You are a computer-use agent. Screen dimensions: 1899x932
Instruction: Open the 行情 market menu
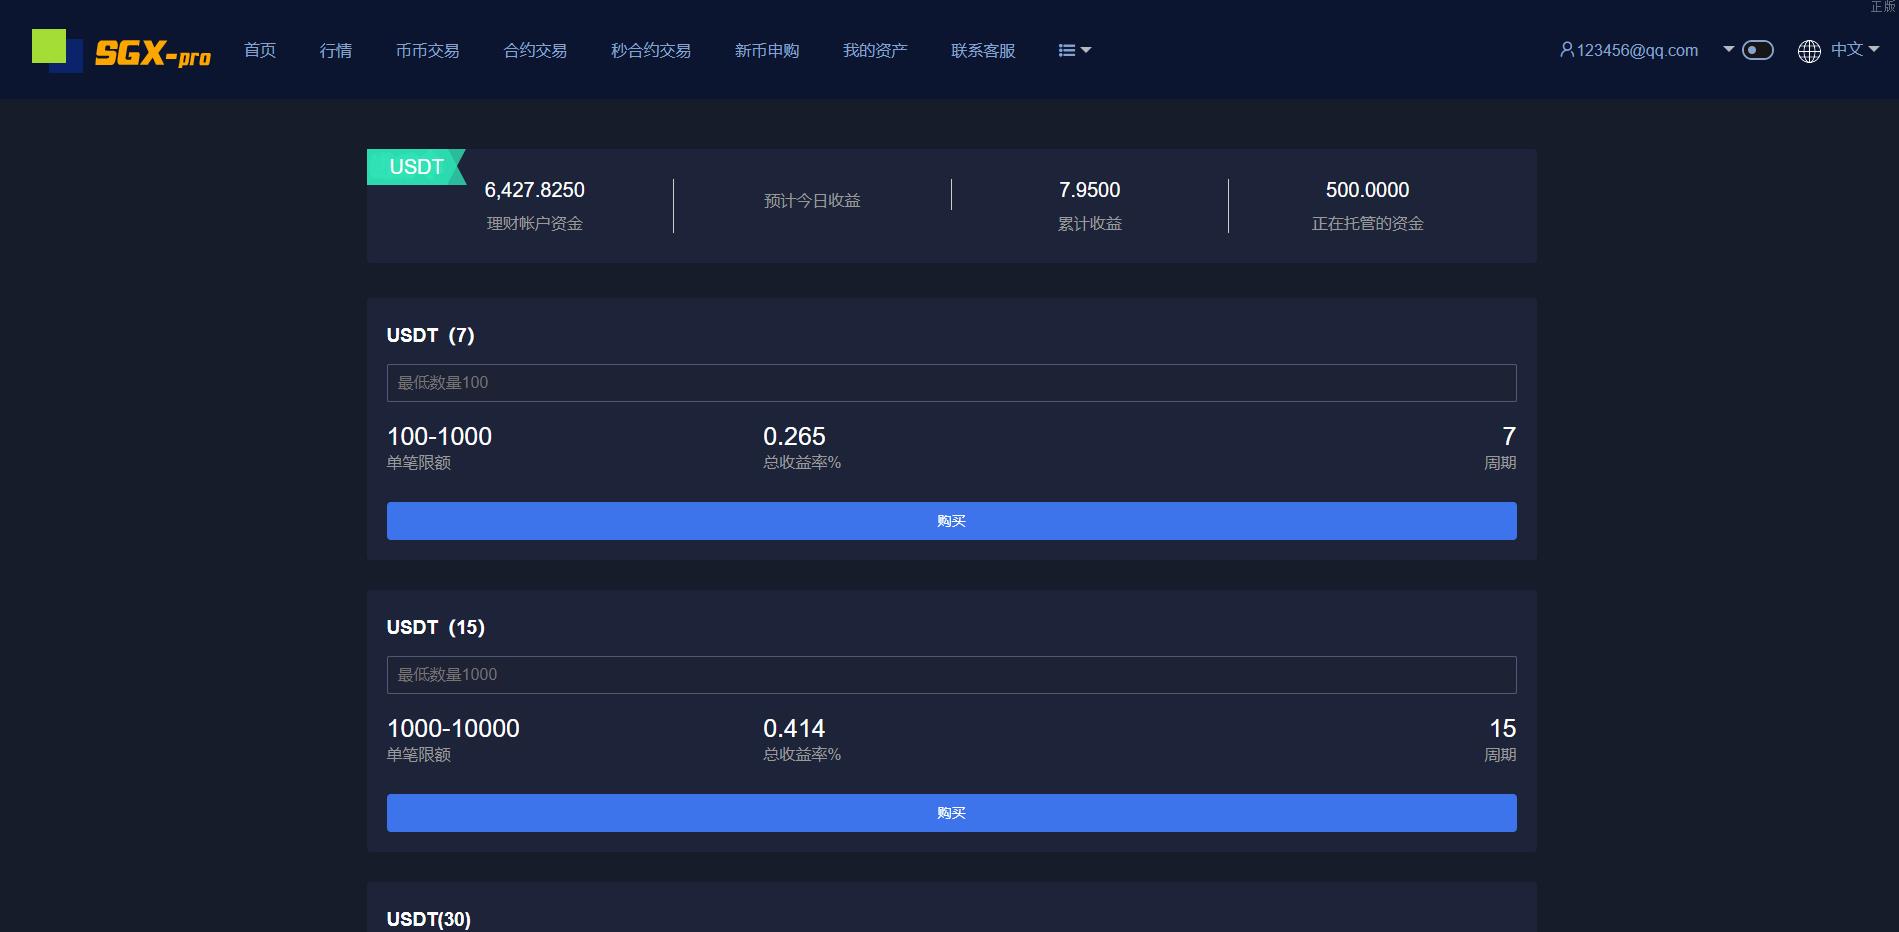[x=336, y=50]
